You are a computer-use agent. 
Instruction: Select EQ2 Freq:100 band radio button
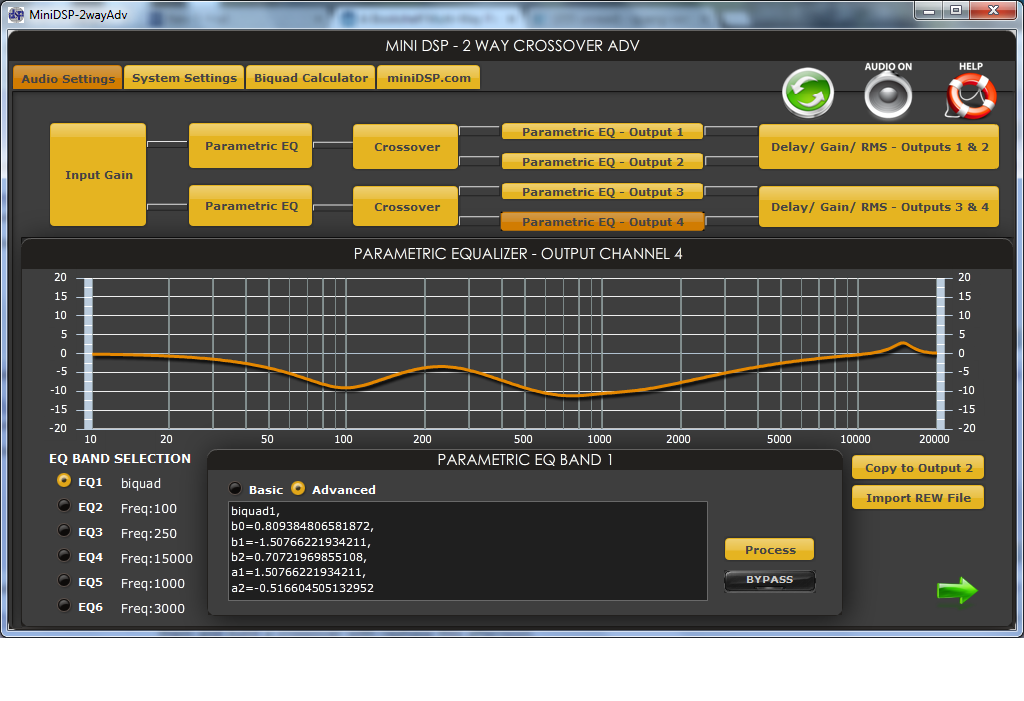click(x=64, y=506)
